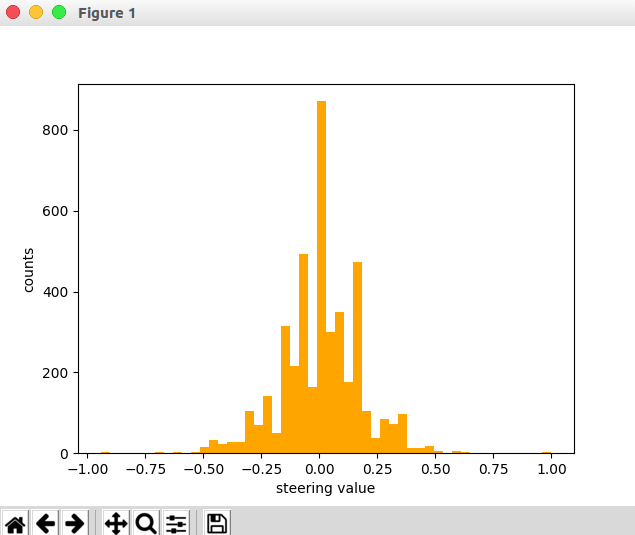Click the 'steering value' x-axis label
This screenshot has height=535, width=635.
(x=325, y=488)
